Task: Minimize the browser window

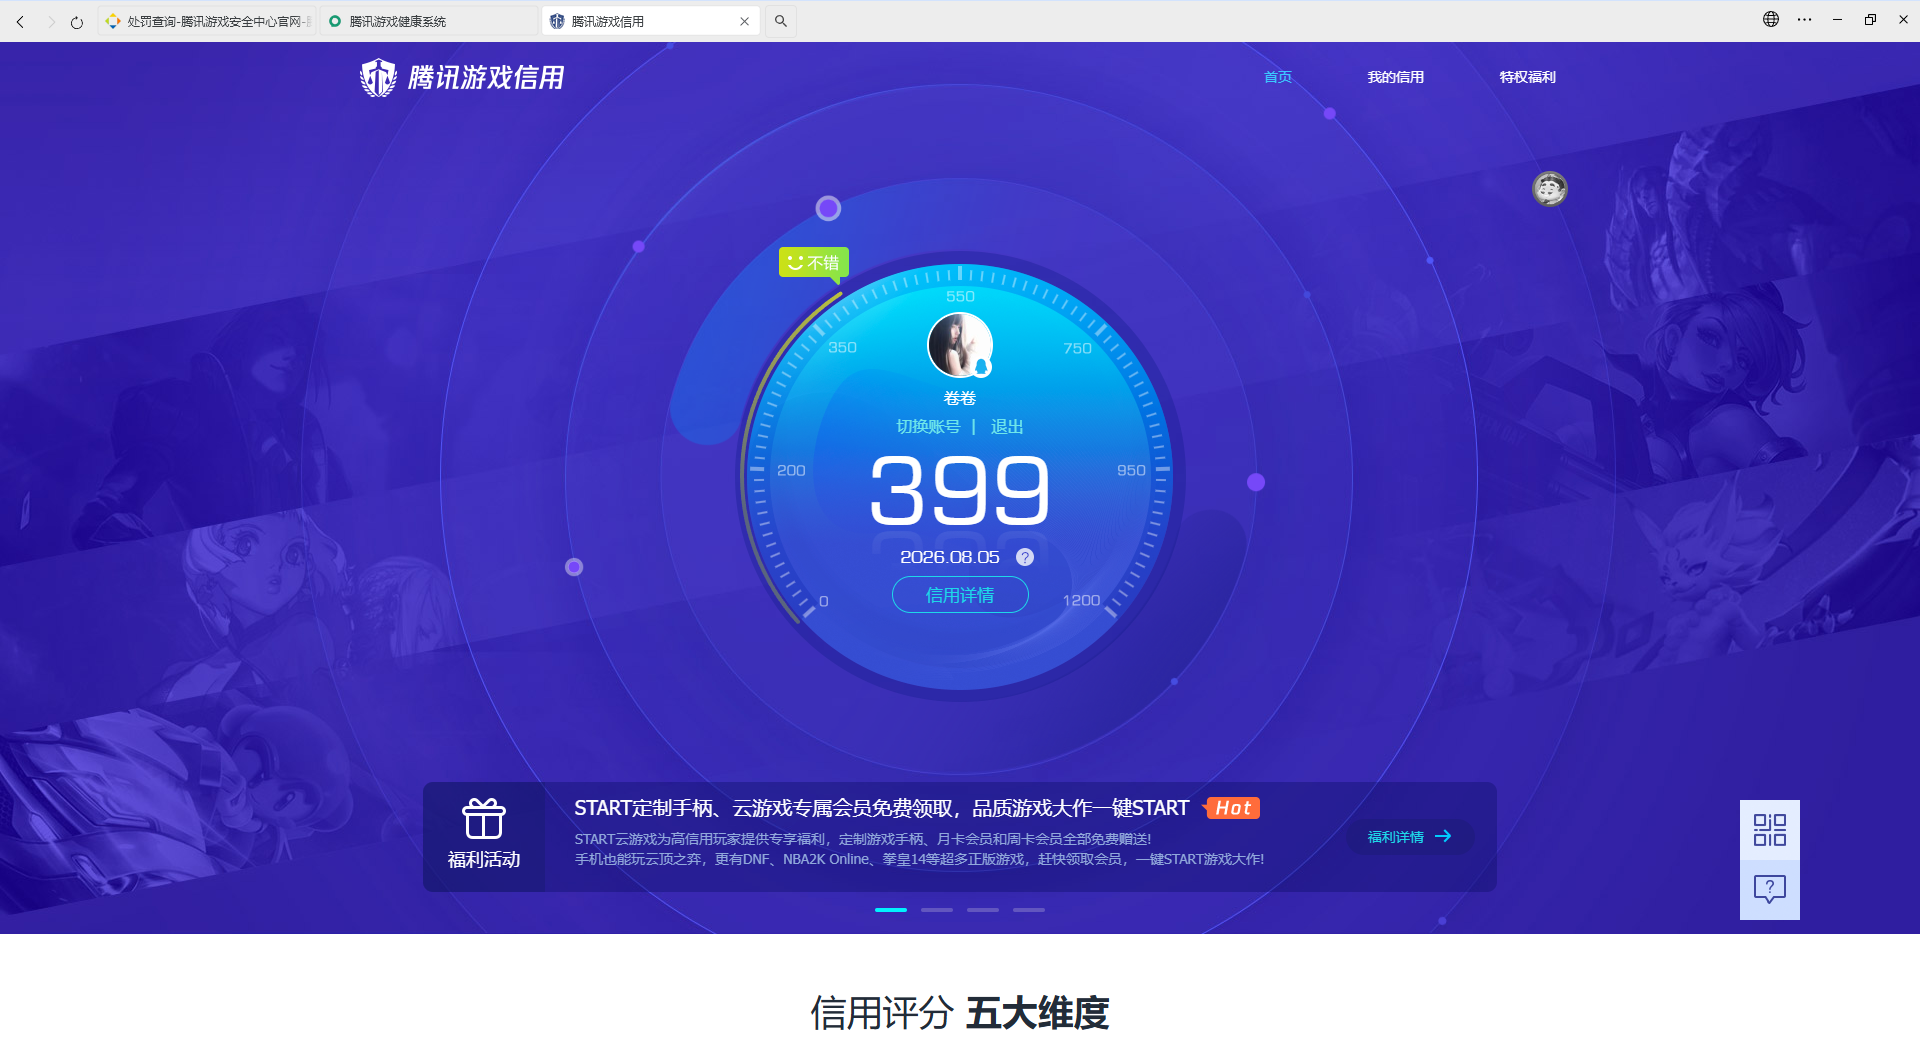Action: pyautogui.click(x=1837, y=19)
